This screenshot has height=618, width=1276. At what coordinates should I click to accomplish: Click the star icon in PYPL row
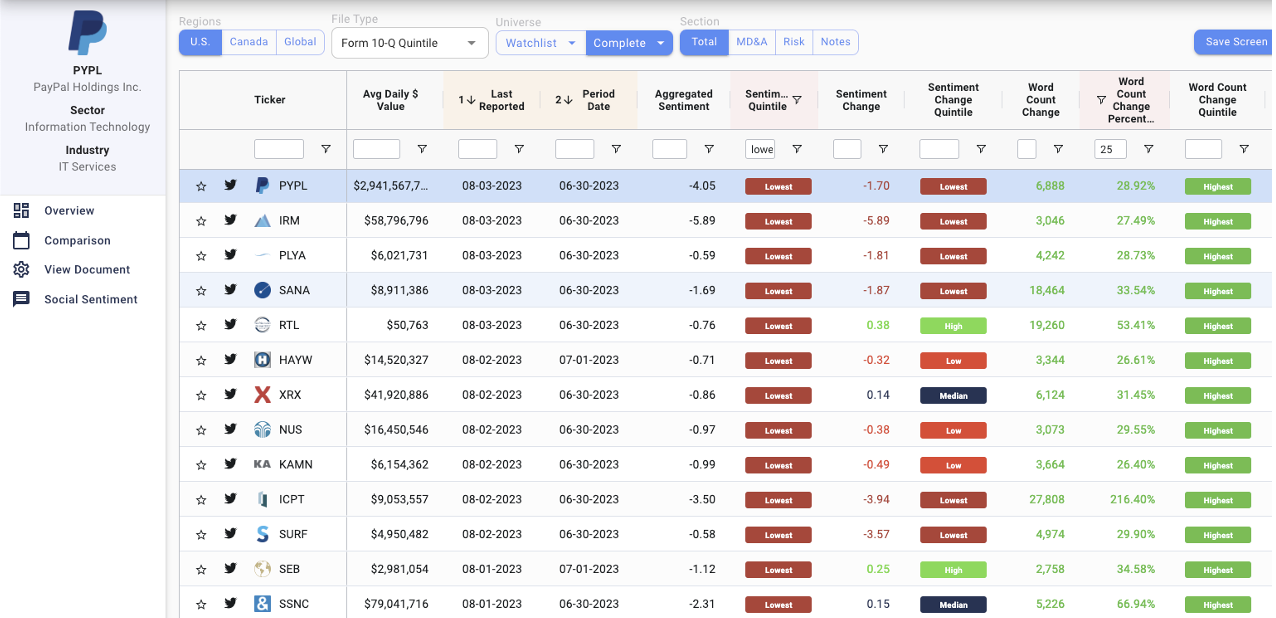(x=201, y=186)
